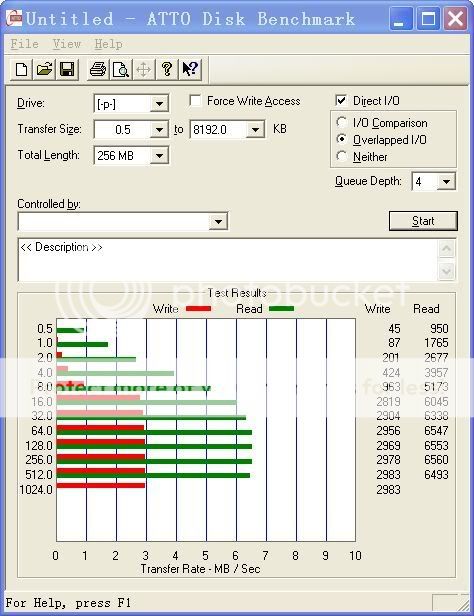Expand the Controlled by dropdown
474x616 pixels.
[218, 222]
